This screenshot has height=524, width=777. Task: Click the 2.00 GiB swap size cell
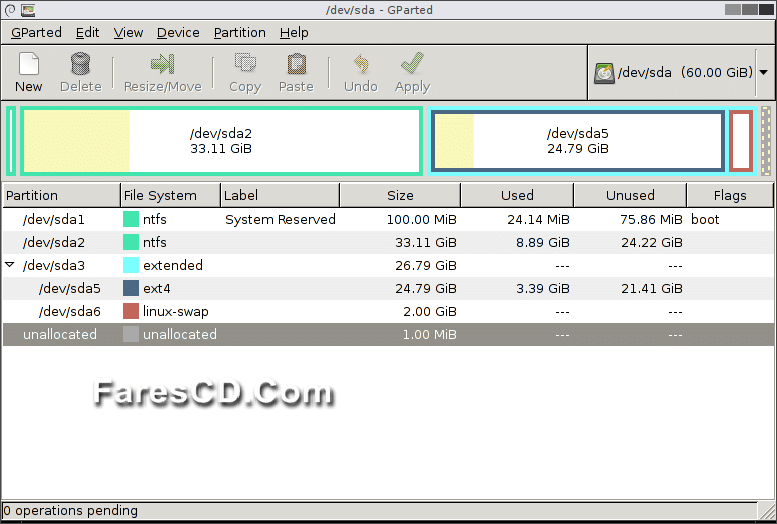click(430, 311)
